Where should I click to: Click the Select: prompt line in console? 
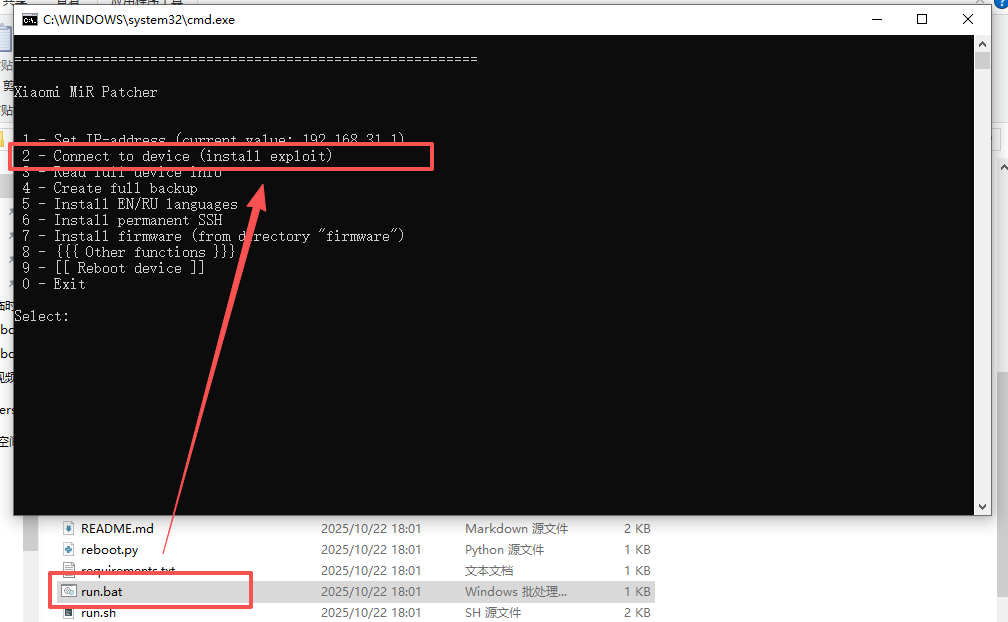point(42,316)
